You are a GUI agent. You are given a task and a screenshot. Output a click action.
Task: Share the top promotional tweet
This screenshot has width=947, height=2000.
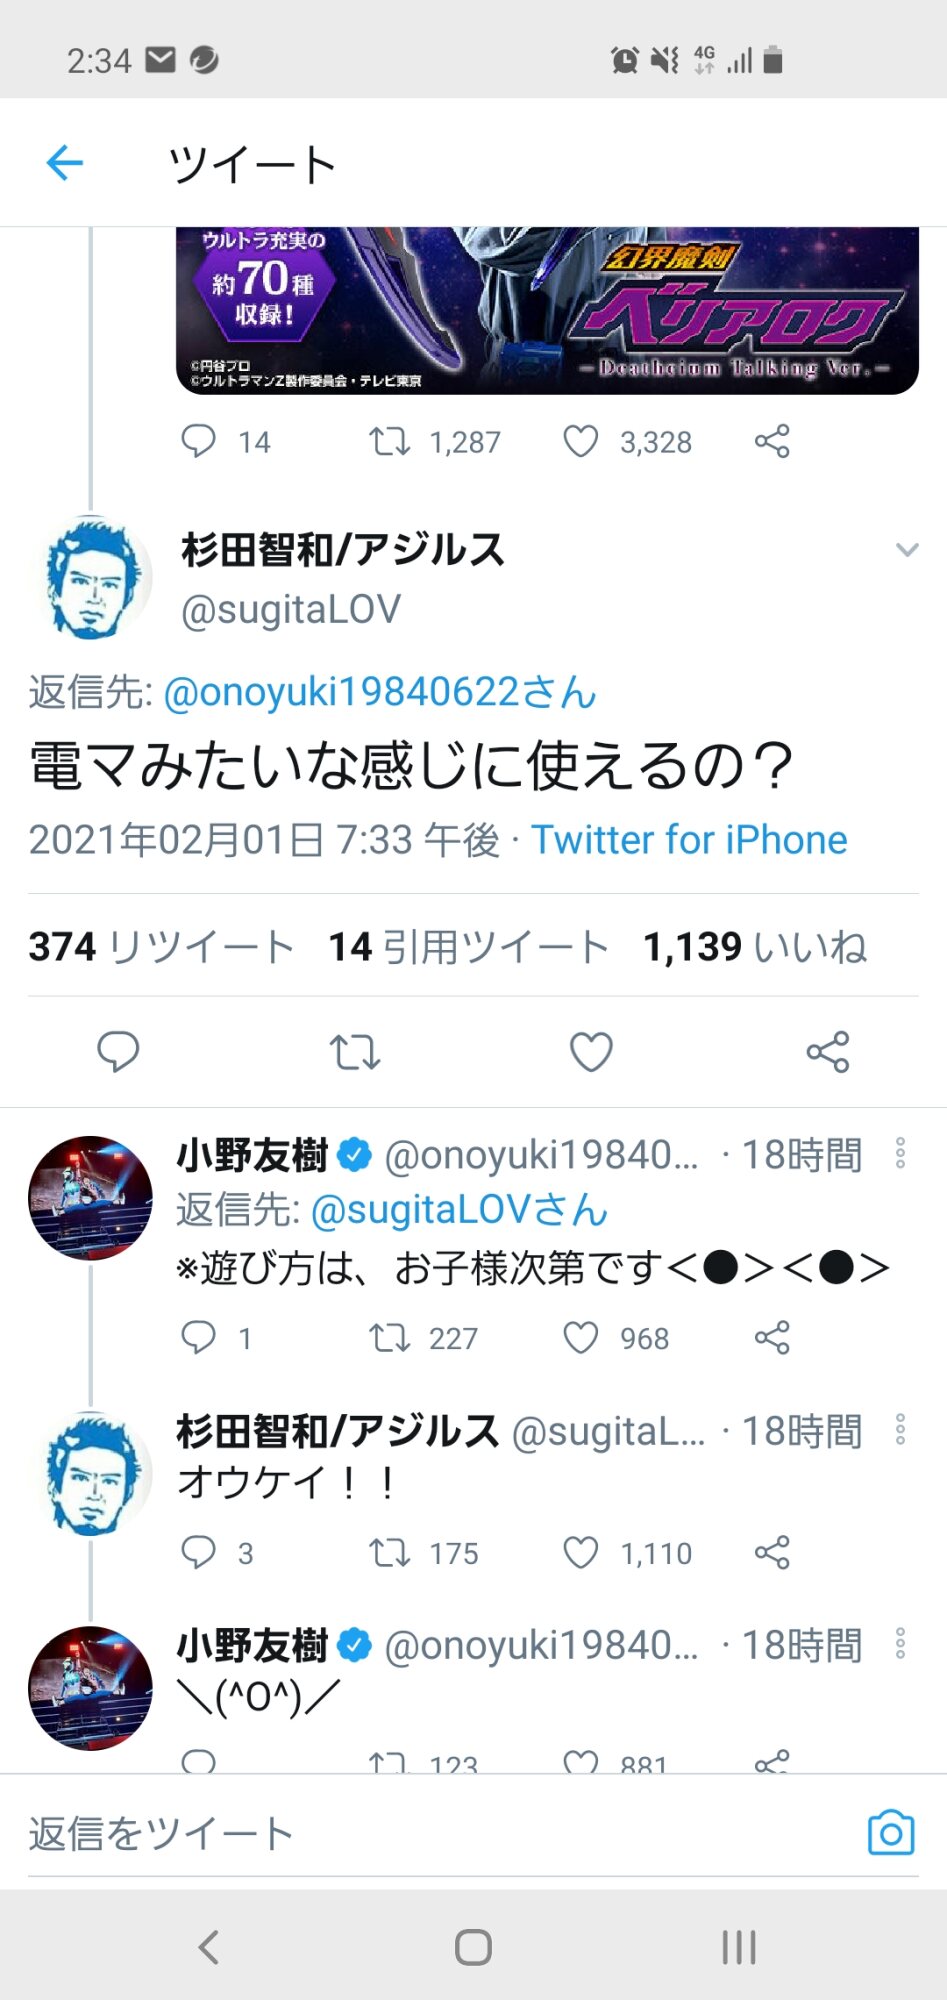coord(772,441)
